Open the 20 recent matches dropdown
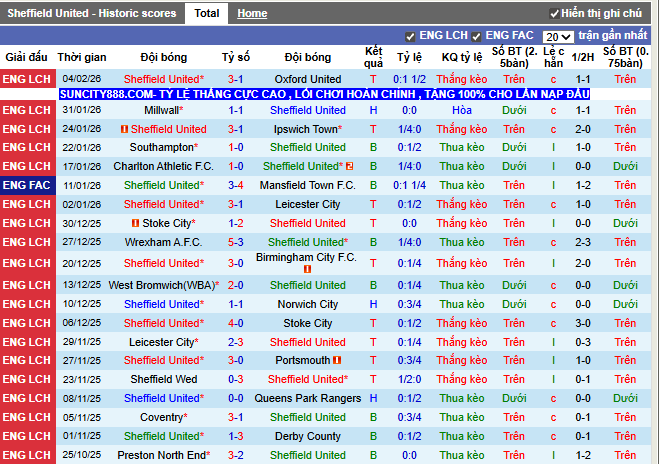Image resolution: width=659 pixels, height=464 pixels. 558,37
